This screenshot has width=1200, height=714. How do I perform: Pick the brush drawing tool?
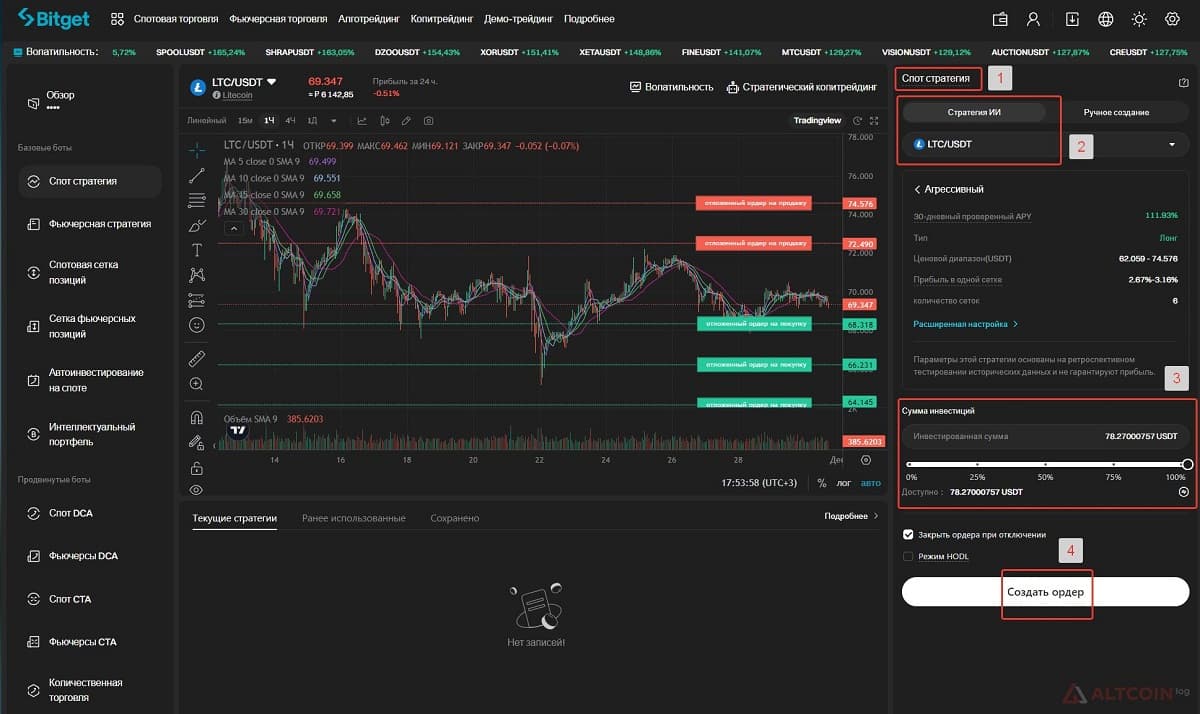click(x=196, y=226)
